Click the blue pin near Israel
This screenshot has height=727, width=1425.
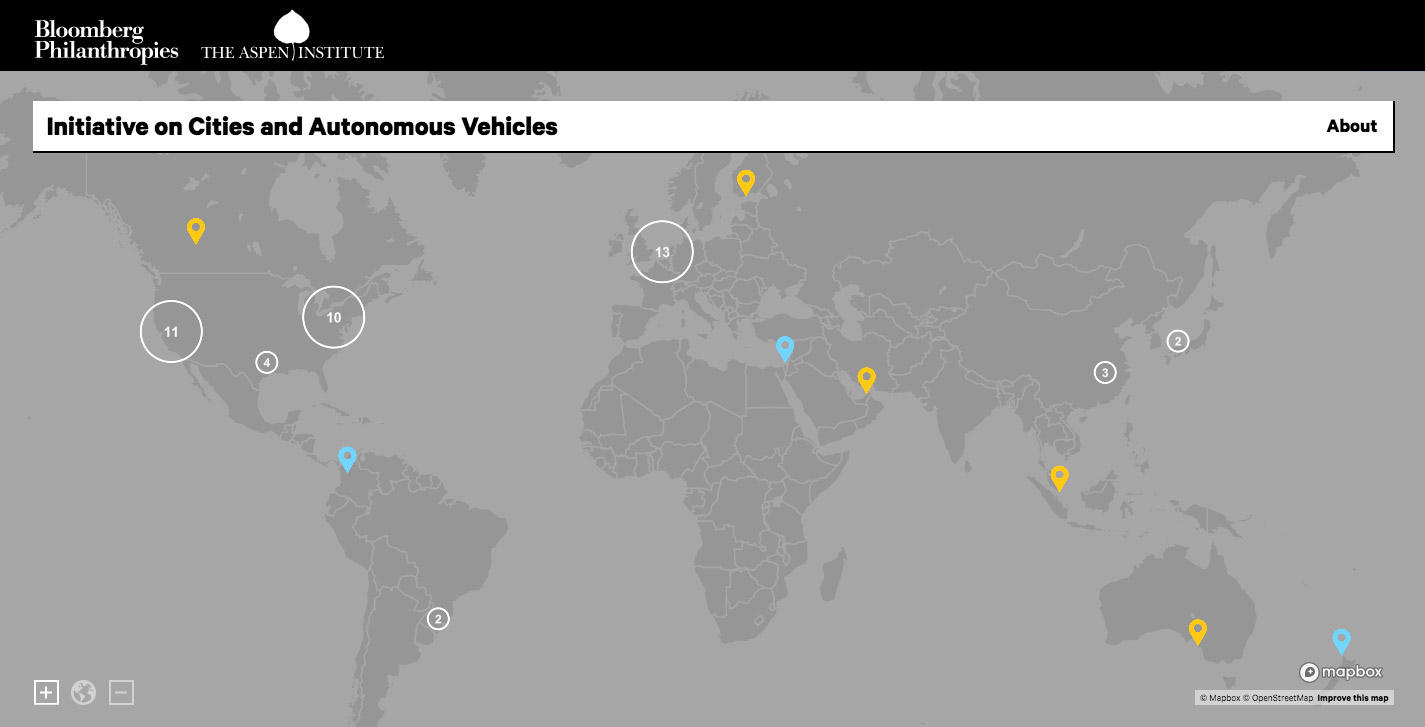pos(785,347)
